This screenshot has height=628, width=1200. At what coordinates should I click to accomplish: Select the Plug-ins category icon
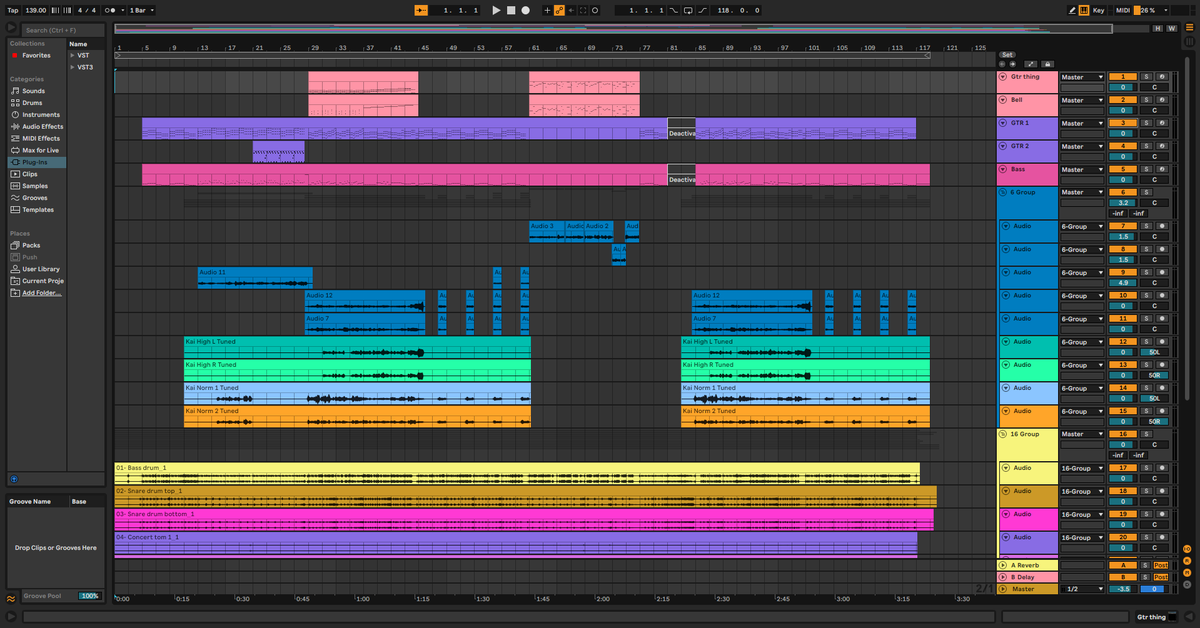pyautogui.click(x=15, y=162)
